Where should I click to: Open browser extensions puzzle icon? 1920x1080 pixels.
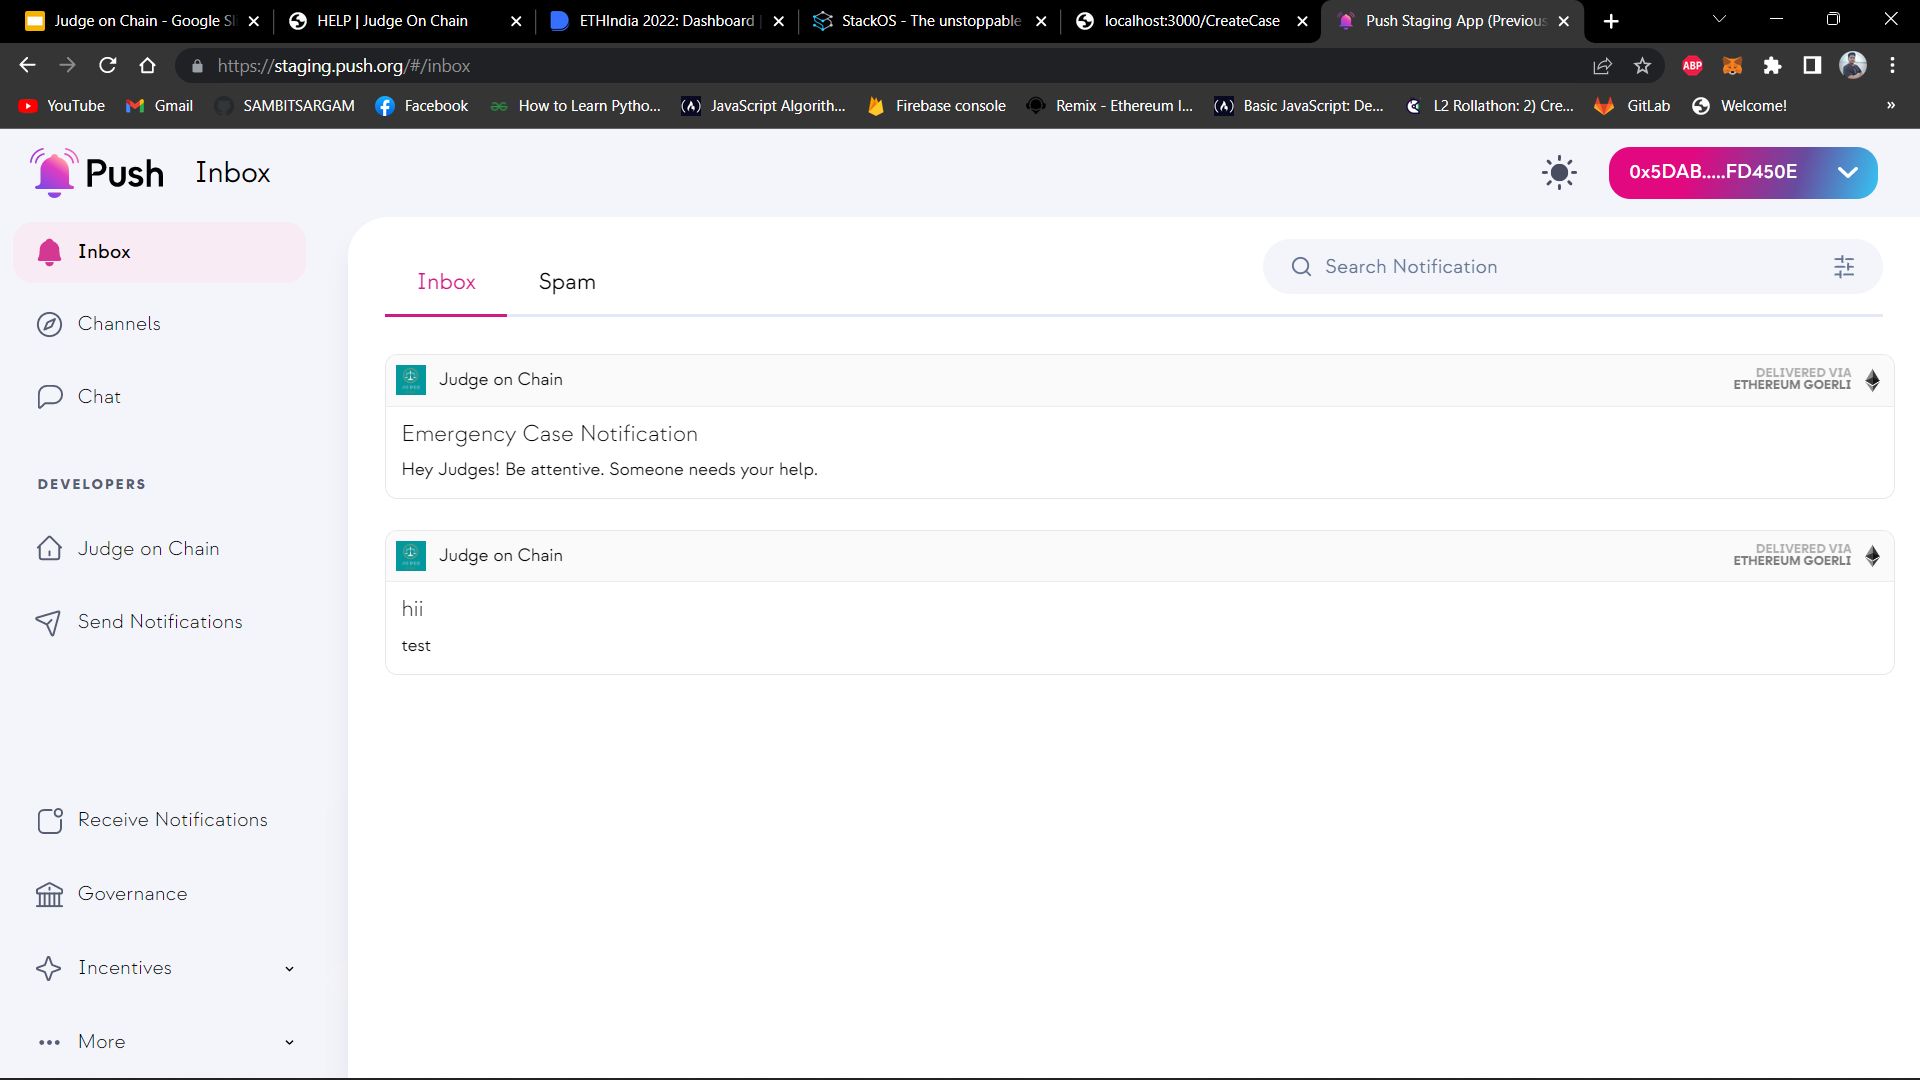(x=1772, y=66)
